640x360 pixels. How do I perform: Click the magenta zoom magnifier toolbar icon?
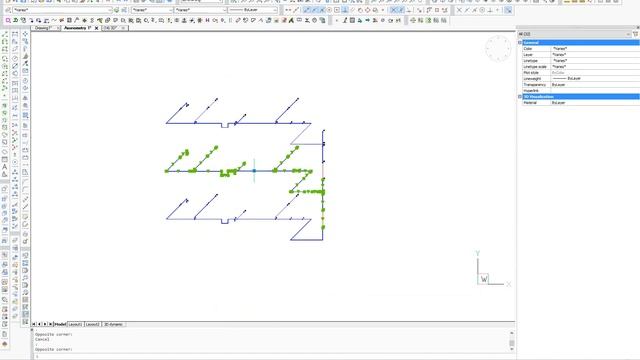click(8, 20)
